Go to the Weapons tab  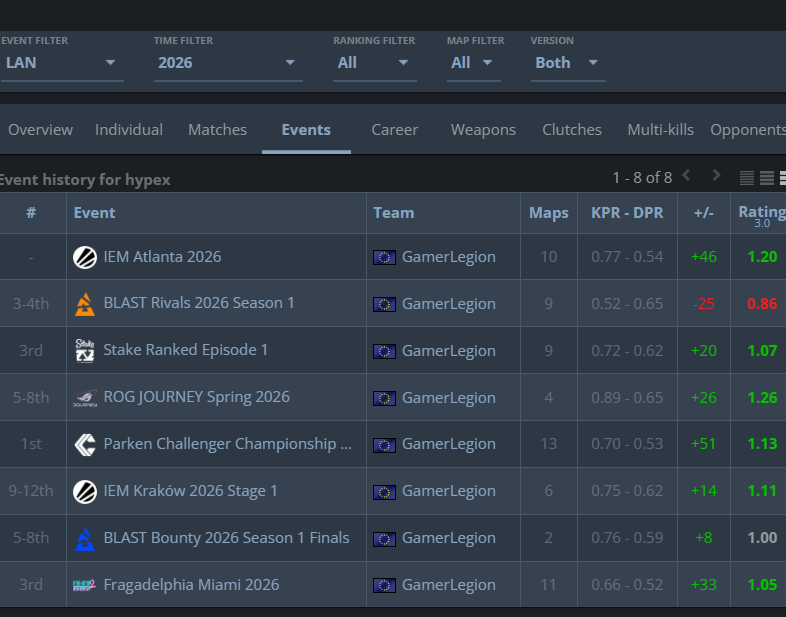click(x=483, y=130)
